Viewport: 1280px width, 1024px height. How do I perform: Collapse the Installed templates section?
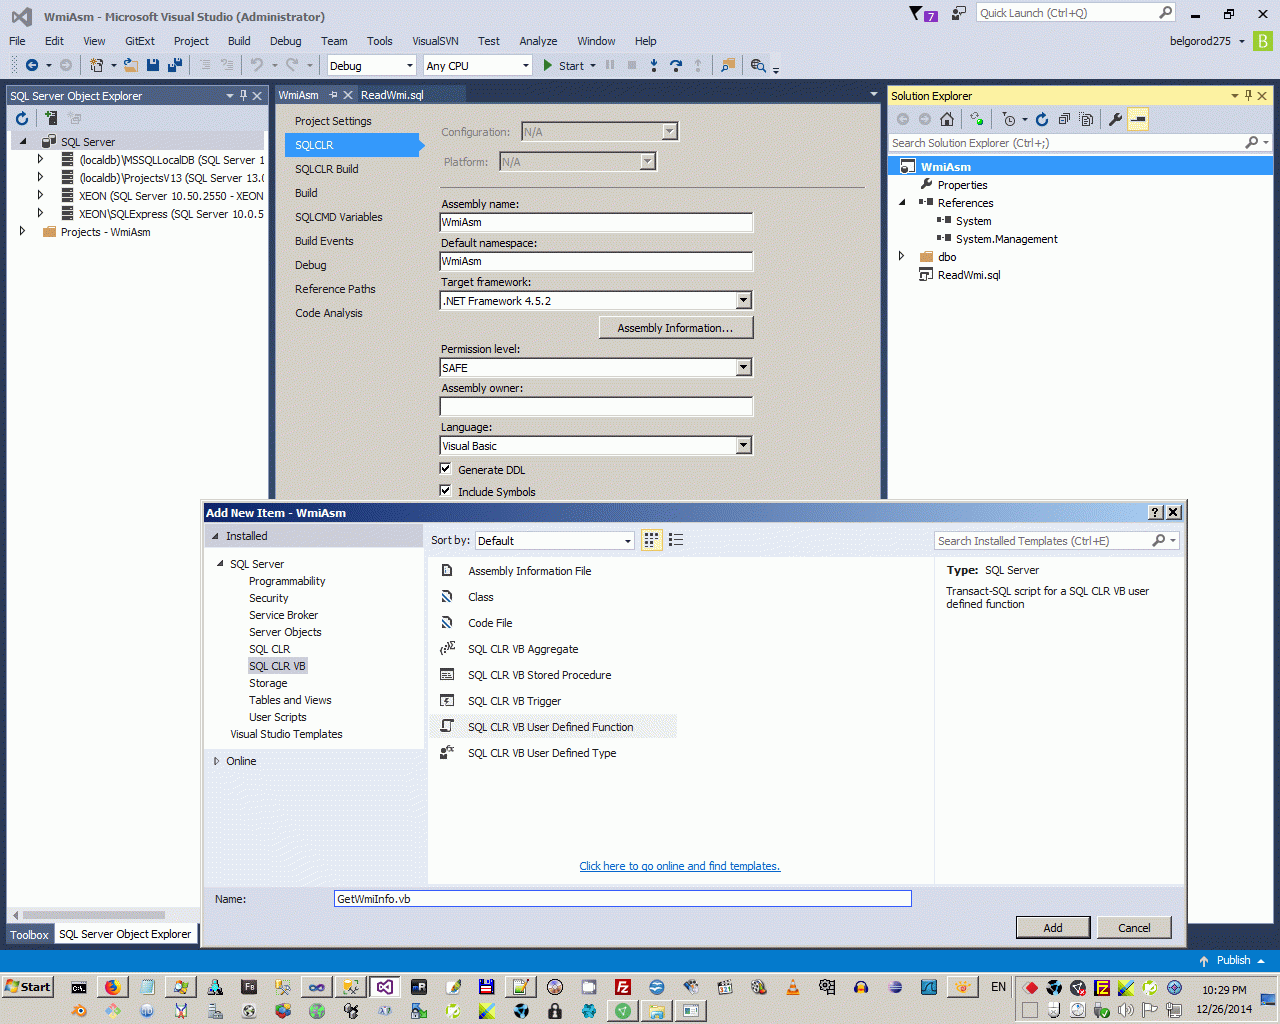click(x=215, y=536)
